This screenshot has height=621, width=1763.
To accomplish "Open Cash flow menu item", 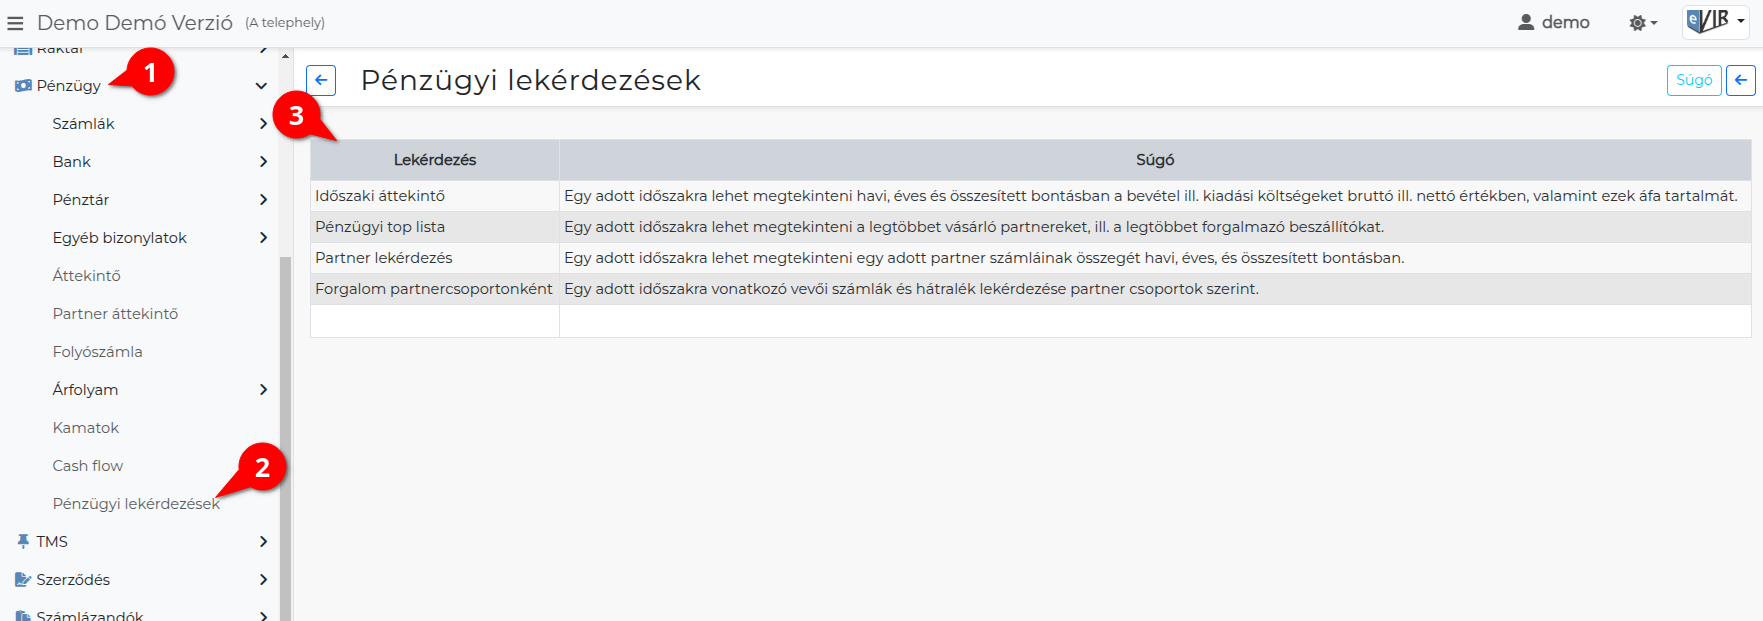I will point(88,466).
